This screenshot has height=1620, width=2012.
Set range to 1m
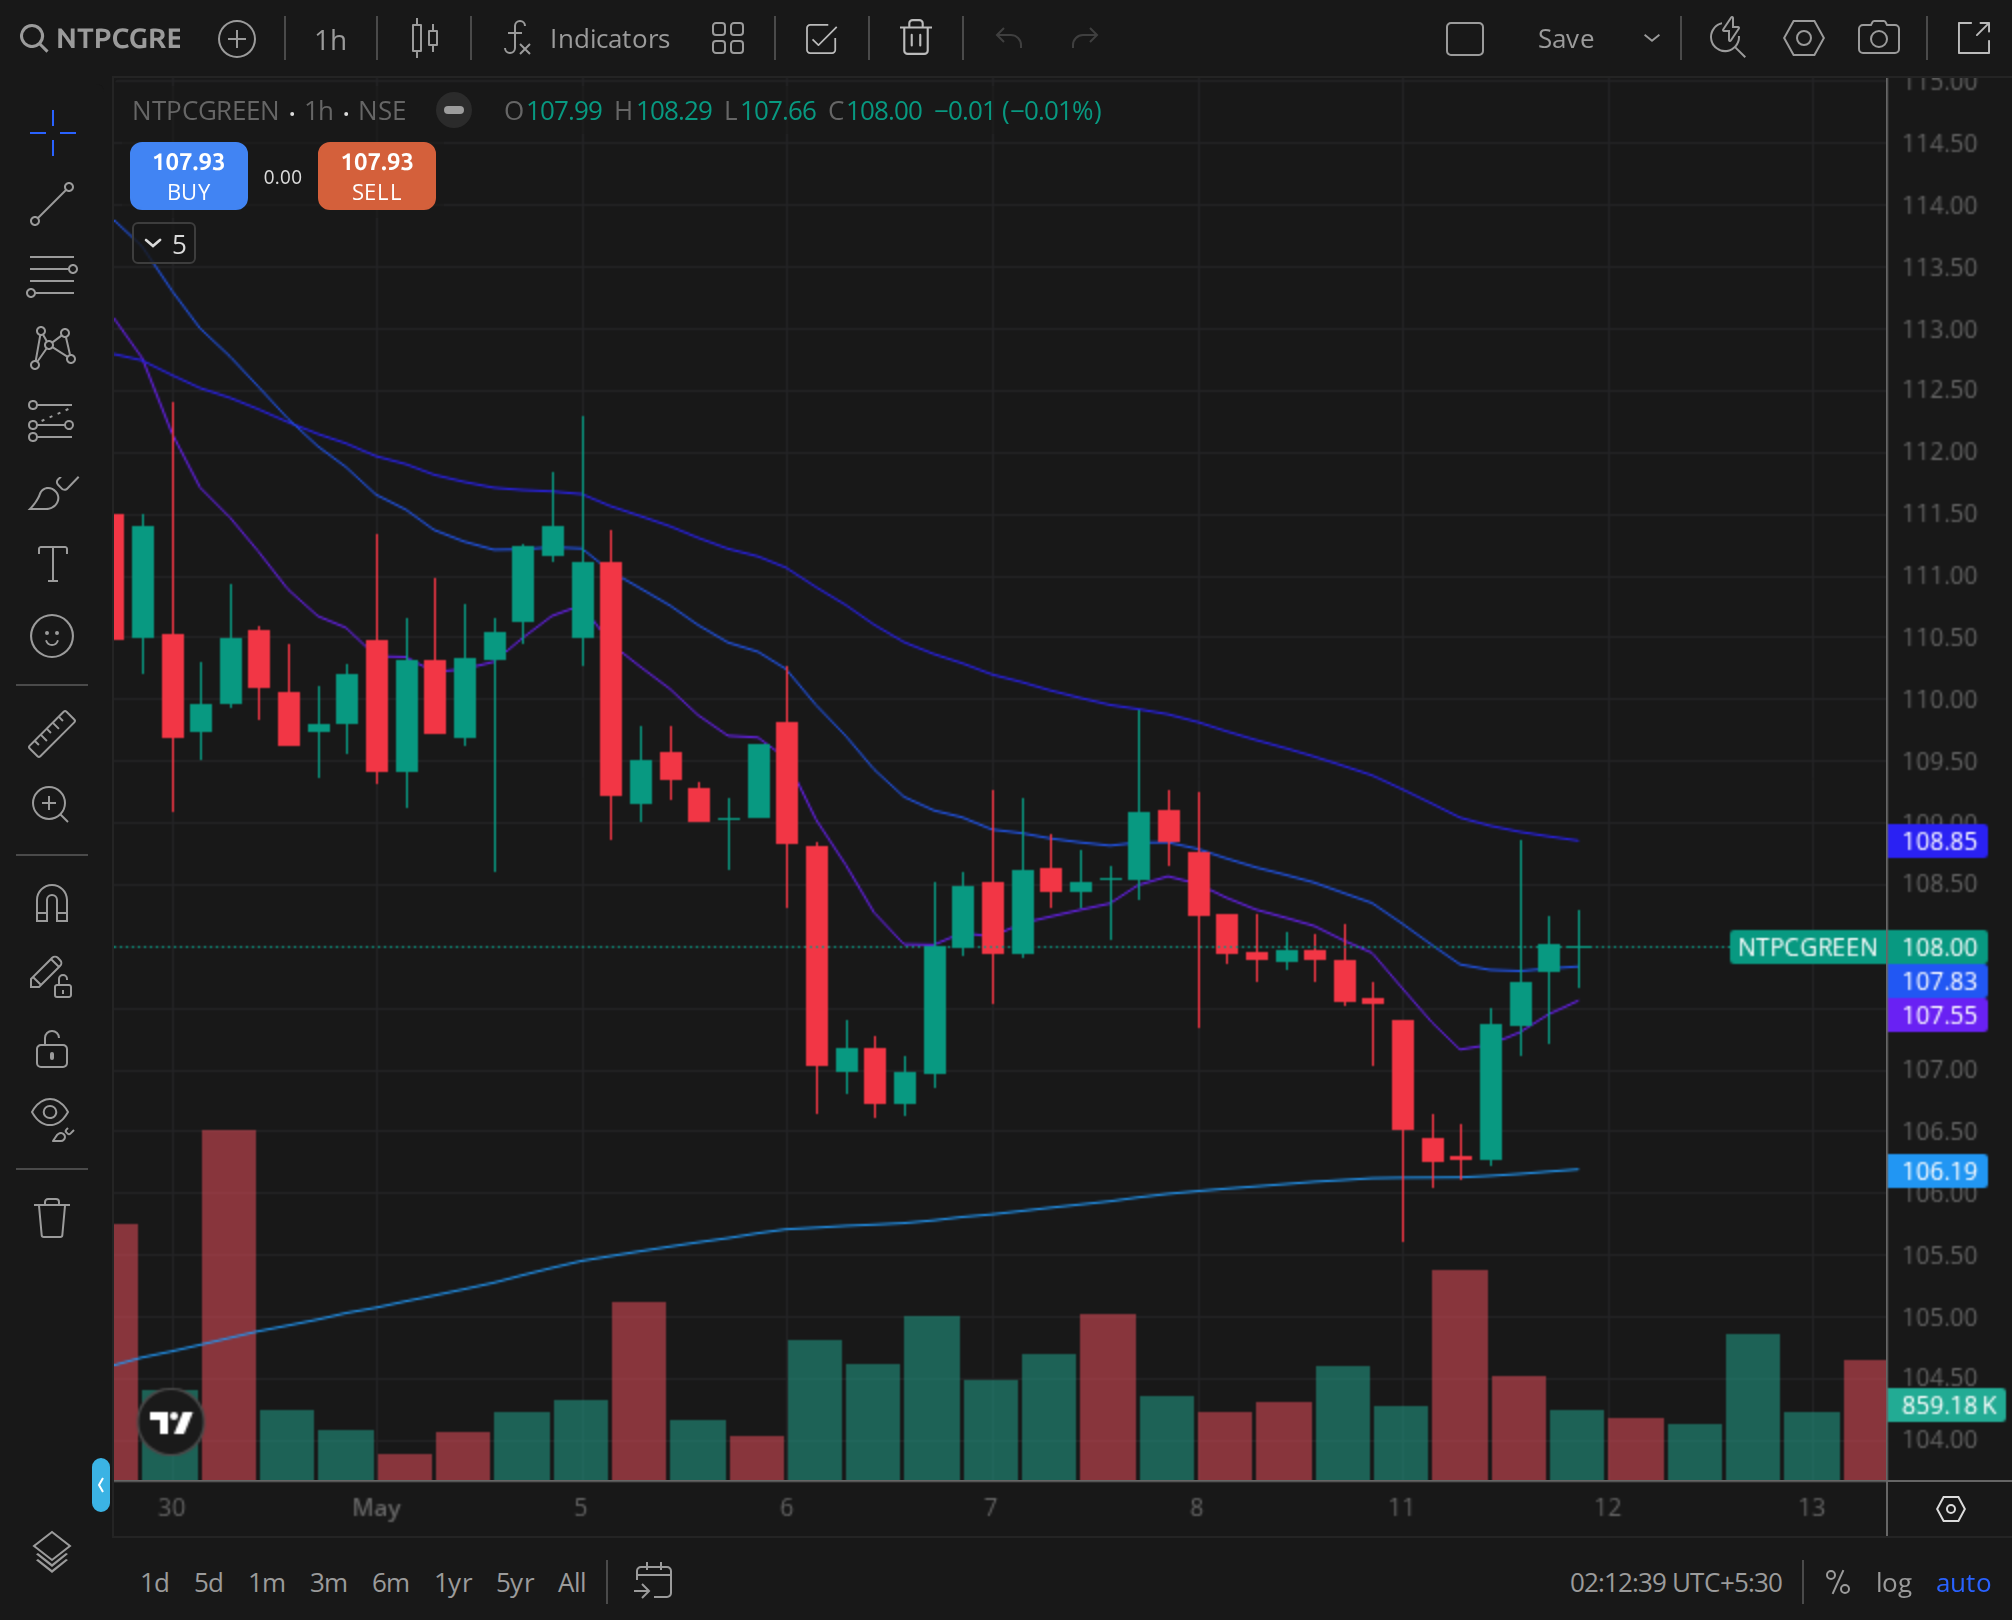pyautogui.click(x=267, y=1583)
